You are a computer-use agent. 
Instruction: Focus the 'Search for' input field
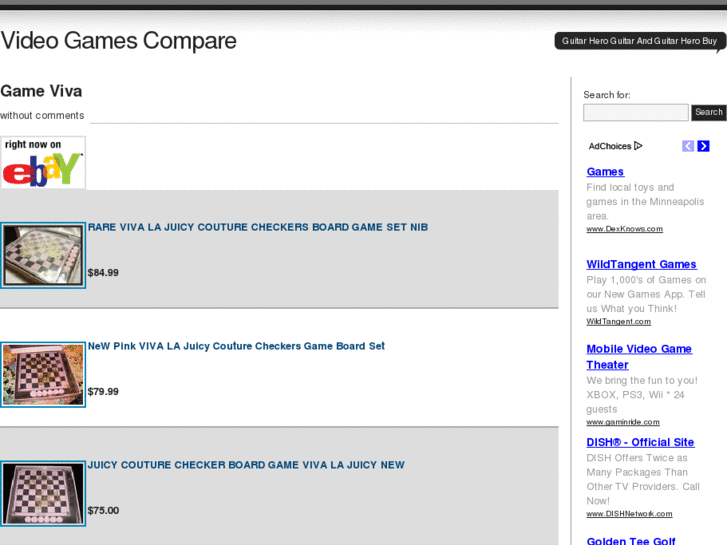[636, 112]
